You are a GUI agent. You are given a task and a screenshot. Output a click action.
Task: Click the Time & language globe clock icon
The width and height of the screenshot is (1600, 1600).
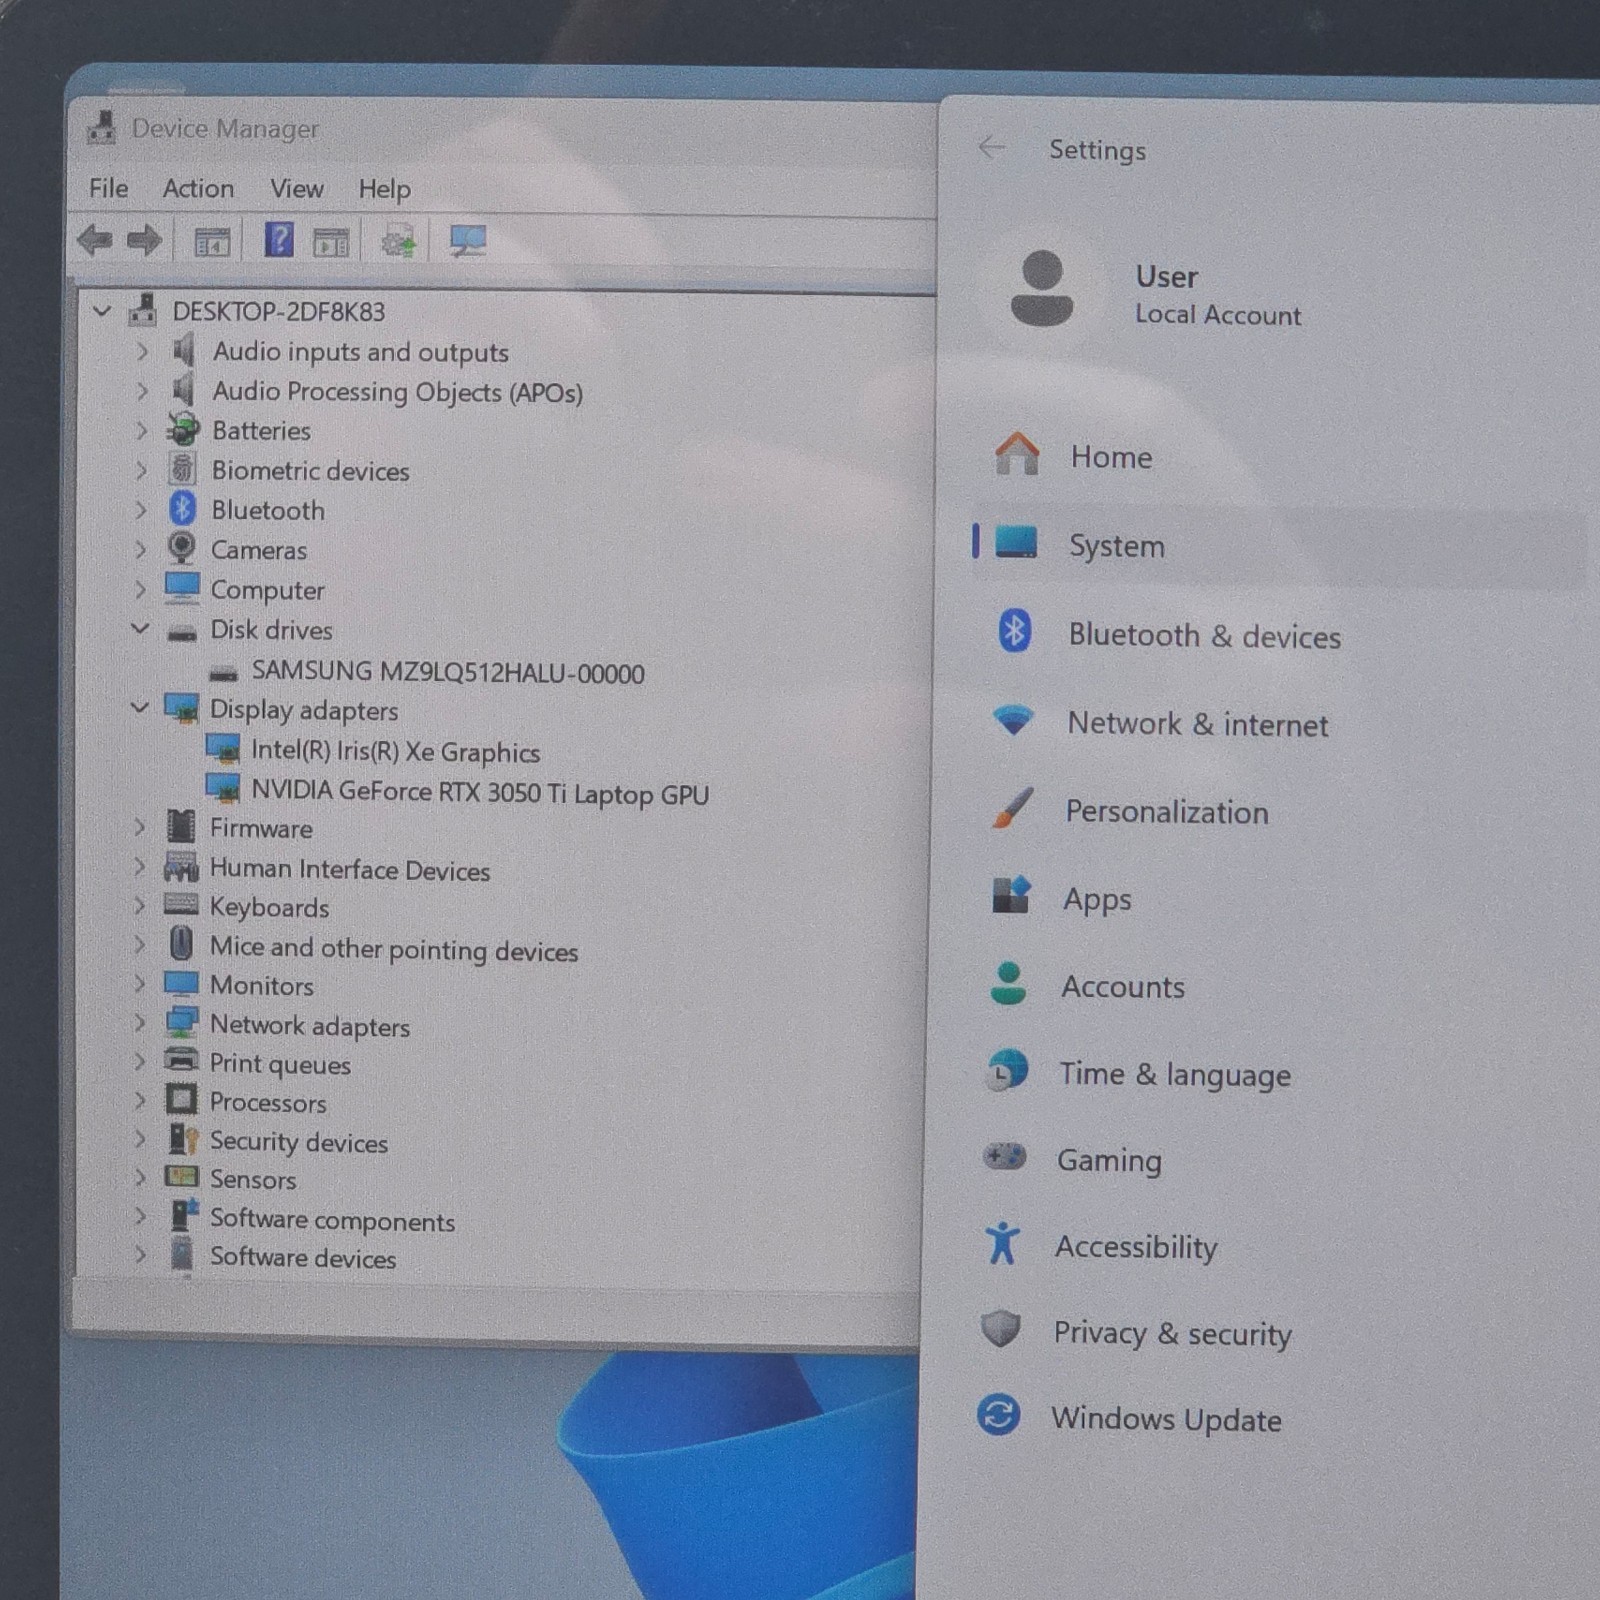pyautogui.click(x=1007, y=1071)
